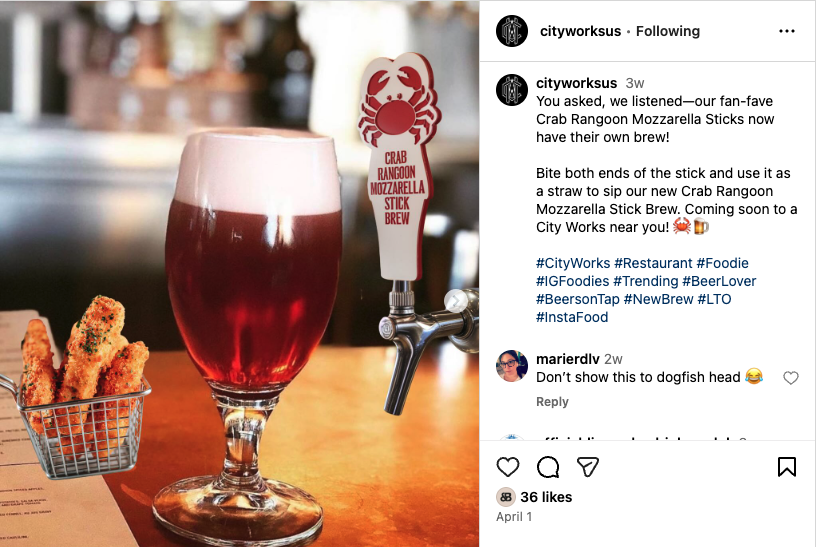The image size is (816, 547).
Task: Share post with paper plane icon
Action: click(x=588, y=467)
